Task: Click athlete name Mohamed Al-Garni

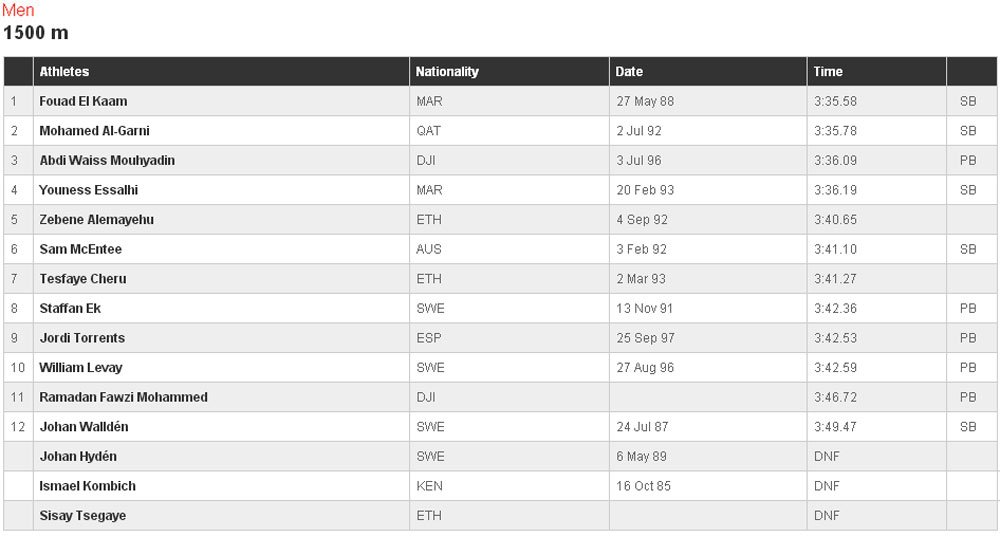Action: coord(94,131)
